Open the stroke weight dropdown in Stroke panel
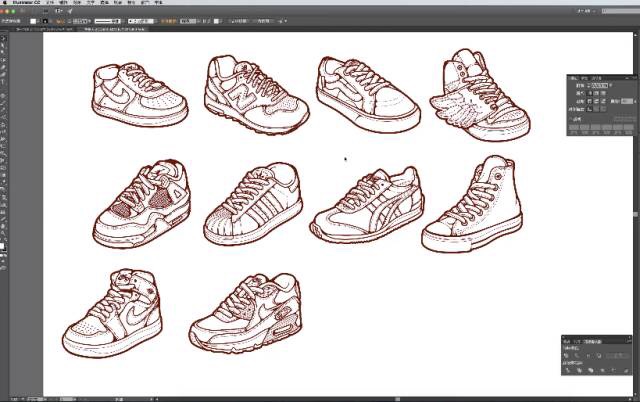Image resolution: width=640 pixels, height=402 pixels. coord(611,85)
